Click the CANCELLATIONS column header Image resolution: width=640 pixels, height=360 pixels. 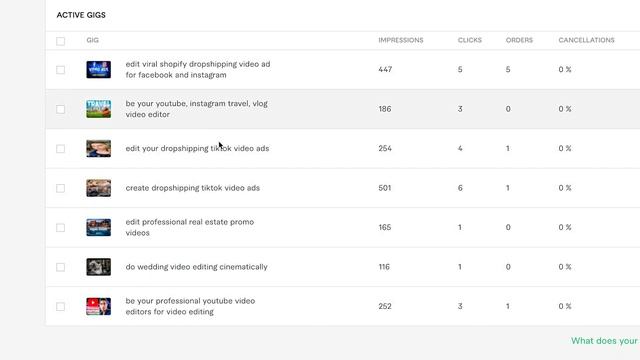[586, 40]
